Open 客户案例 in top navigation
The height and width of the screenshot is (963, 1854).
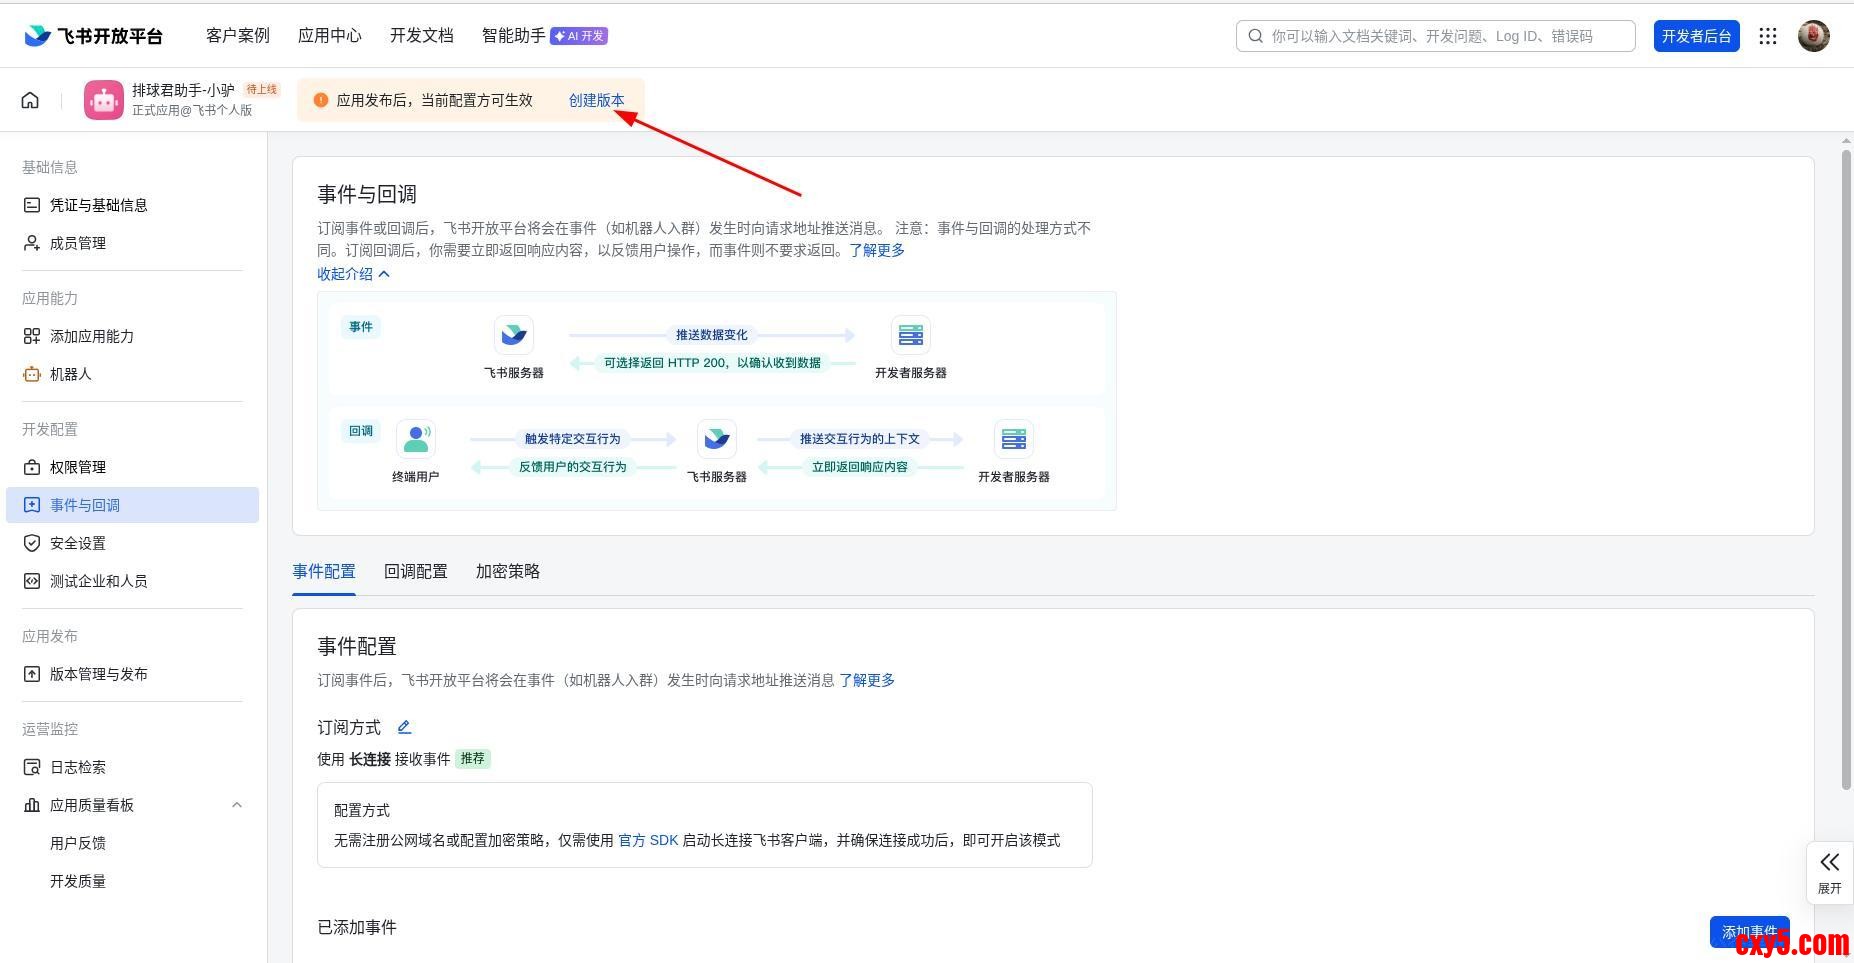[238, 36]
